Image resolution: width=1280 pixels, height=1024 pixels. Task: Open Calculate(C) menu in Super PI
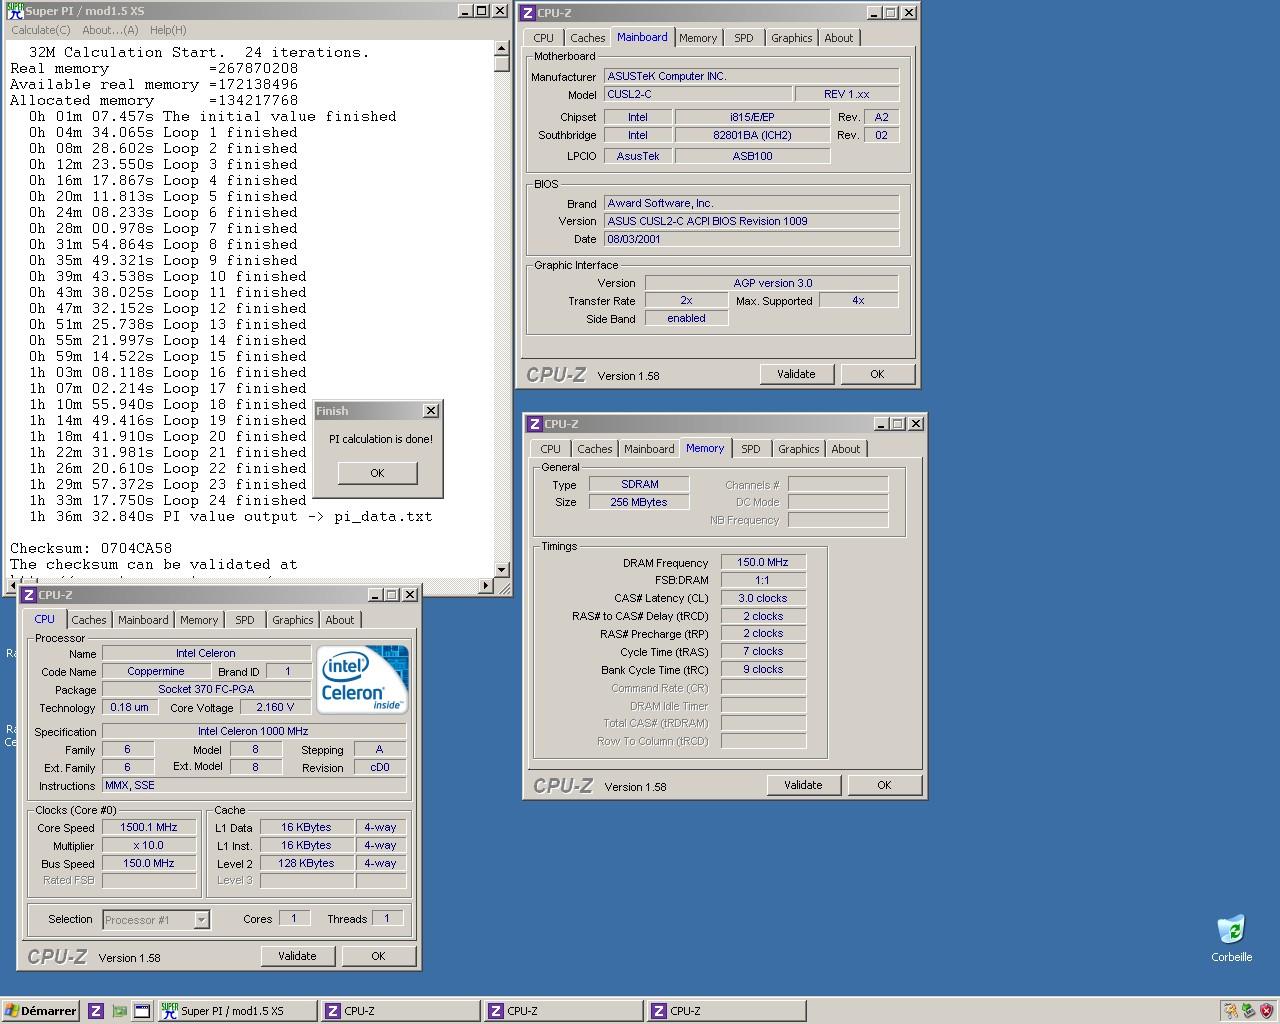point(41,30)
